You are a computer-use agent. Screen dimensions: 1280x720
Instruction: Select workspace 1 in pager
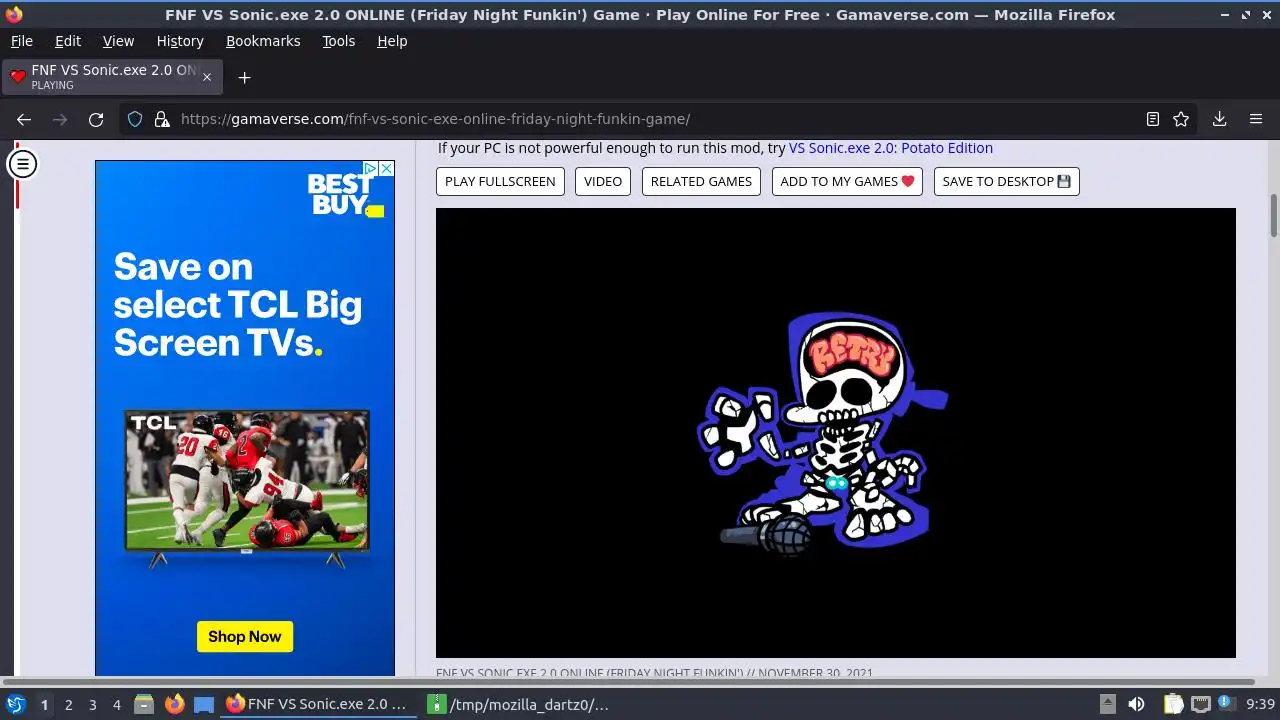[x=44, y=704]
